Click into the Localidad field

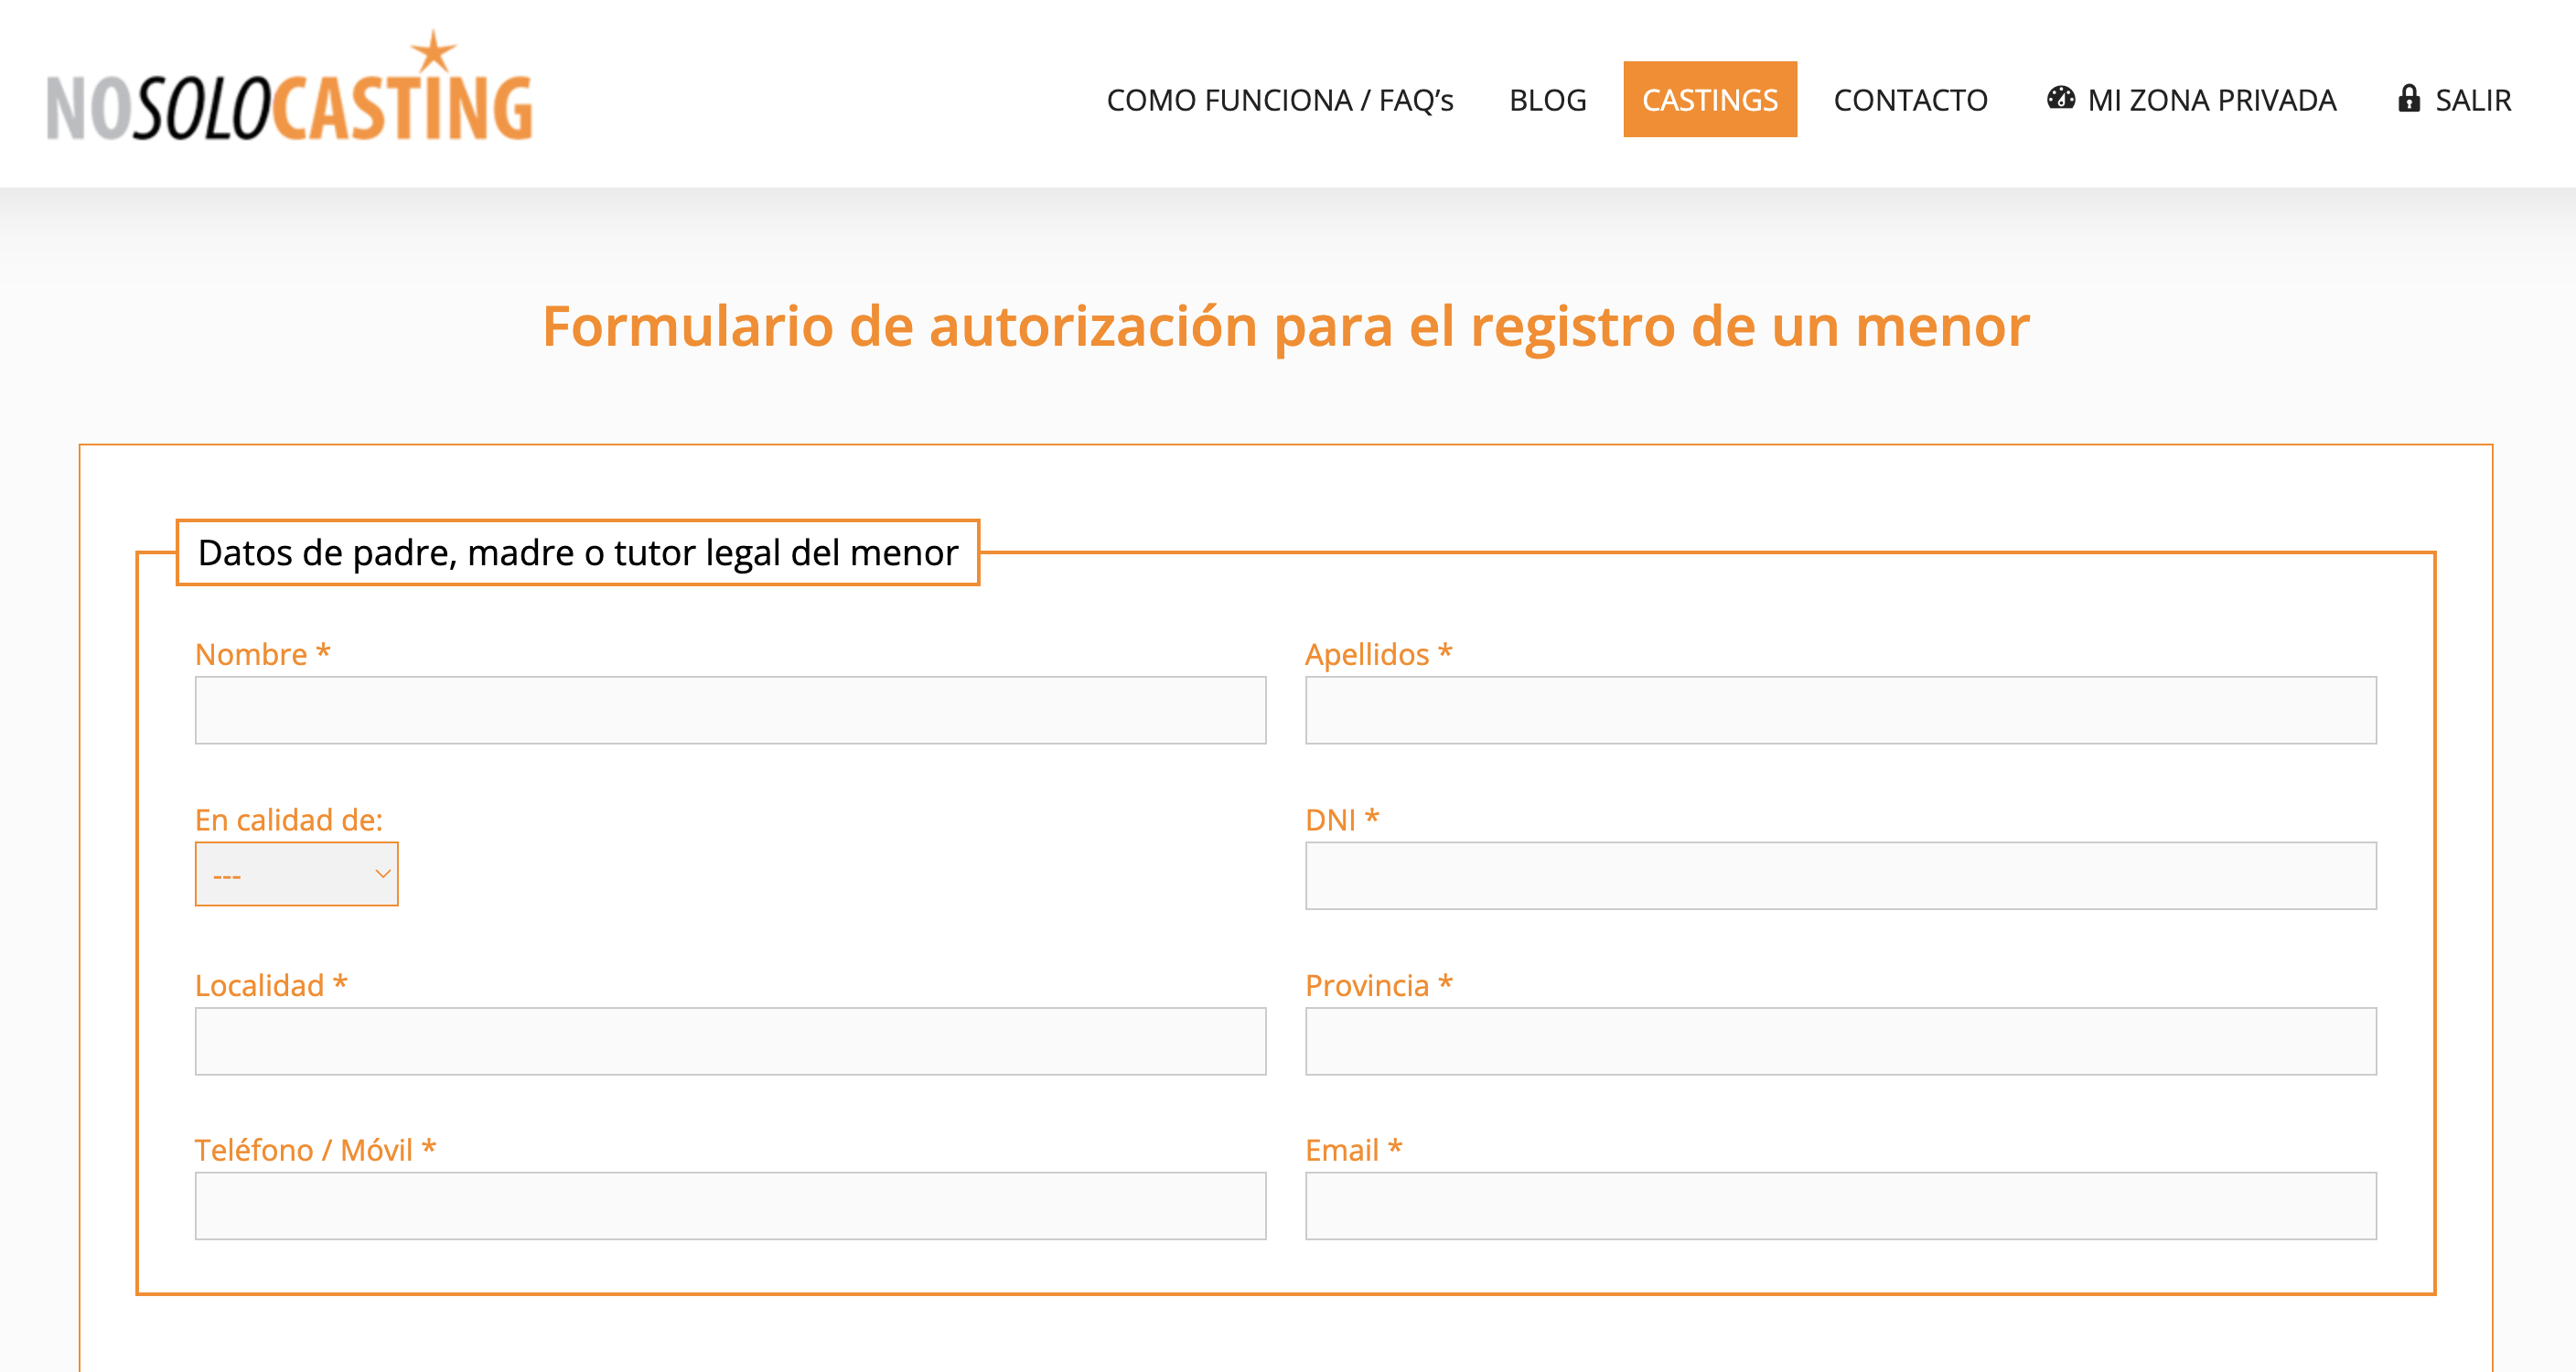click(730, 1041)
